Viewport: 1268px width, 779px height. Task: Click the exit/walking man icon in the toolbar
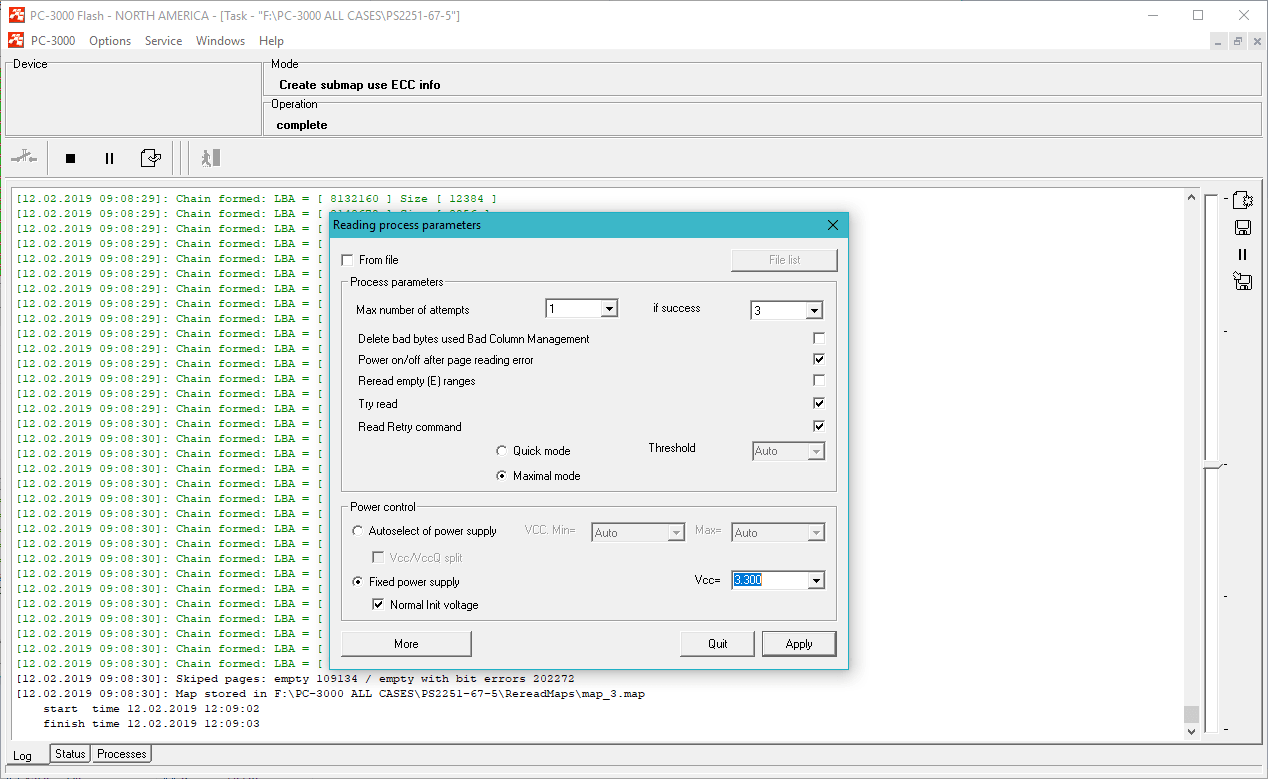coord(210,158)
